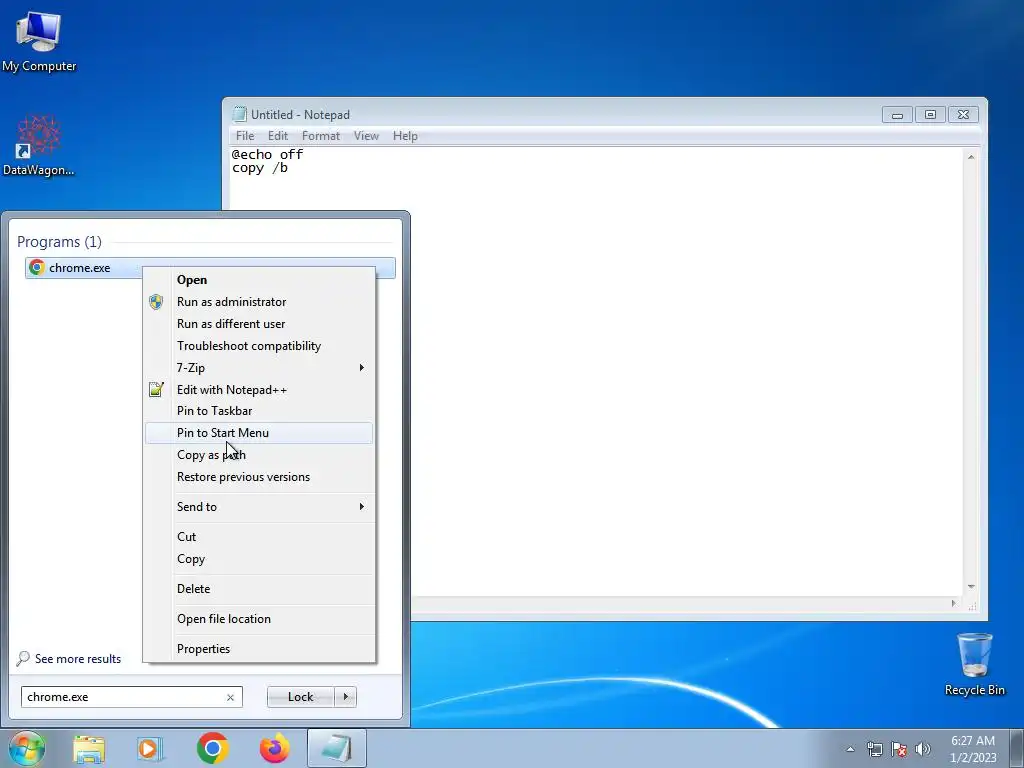The width and height of the screenshot is (1024, 768).
Task: Open Properties from the context menu
Action: pyautogui.click(x=259, y=649)
